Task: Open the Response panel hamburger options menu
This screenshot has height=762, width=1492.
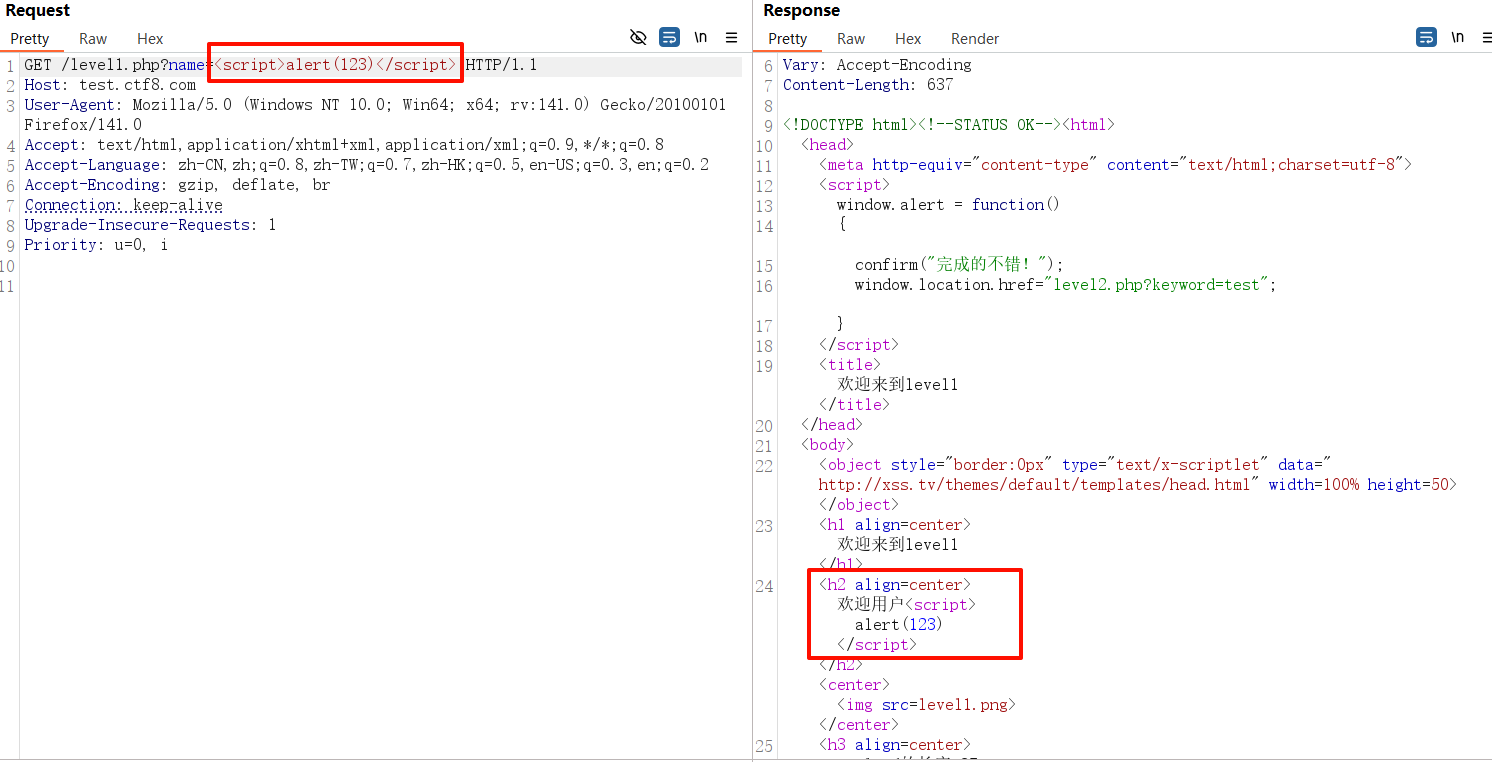Action: (1485, 37)
